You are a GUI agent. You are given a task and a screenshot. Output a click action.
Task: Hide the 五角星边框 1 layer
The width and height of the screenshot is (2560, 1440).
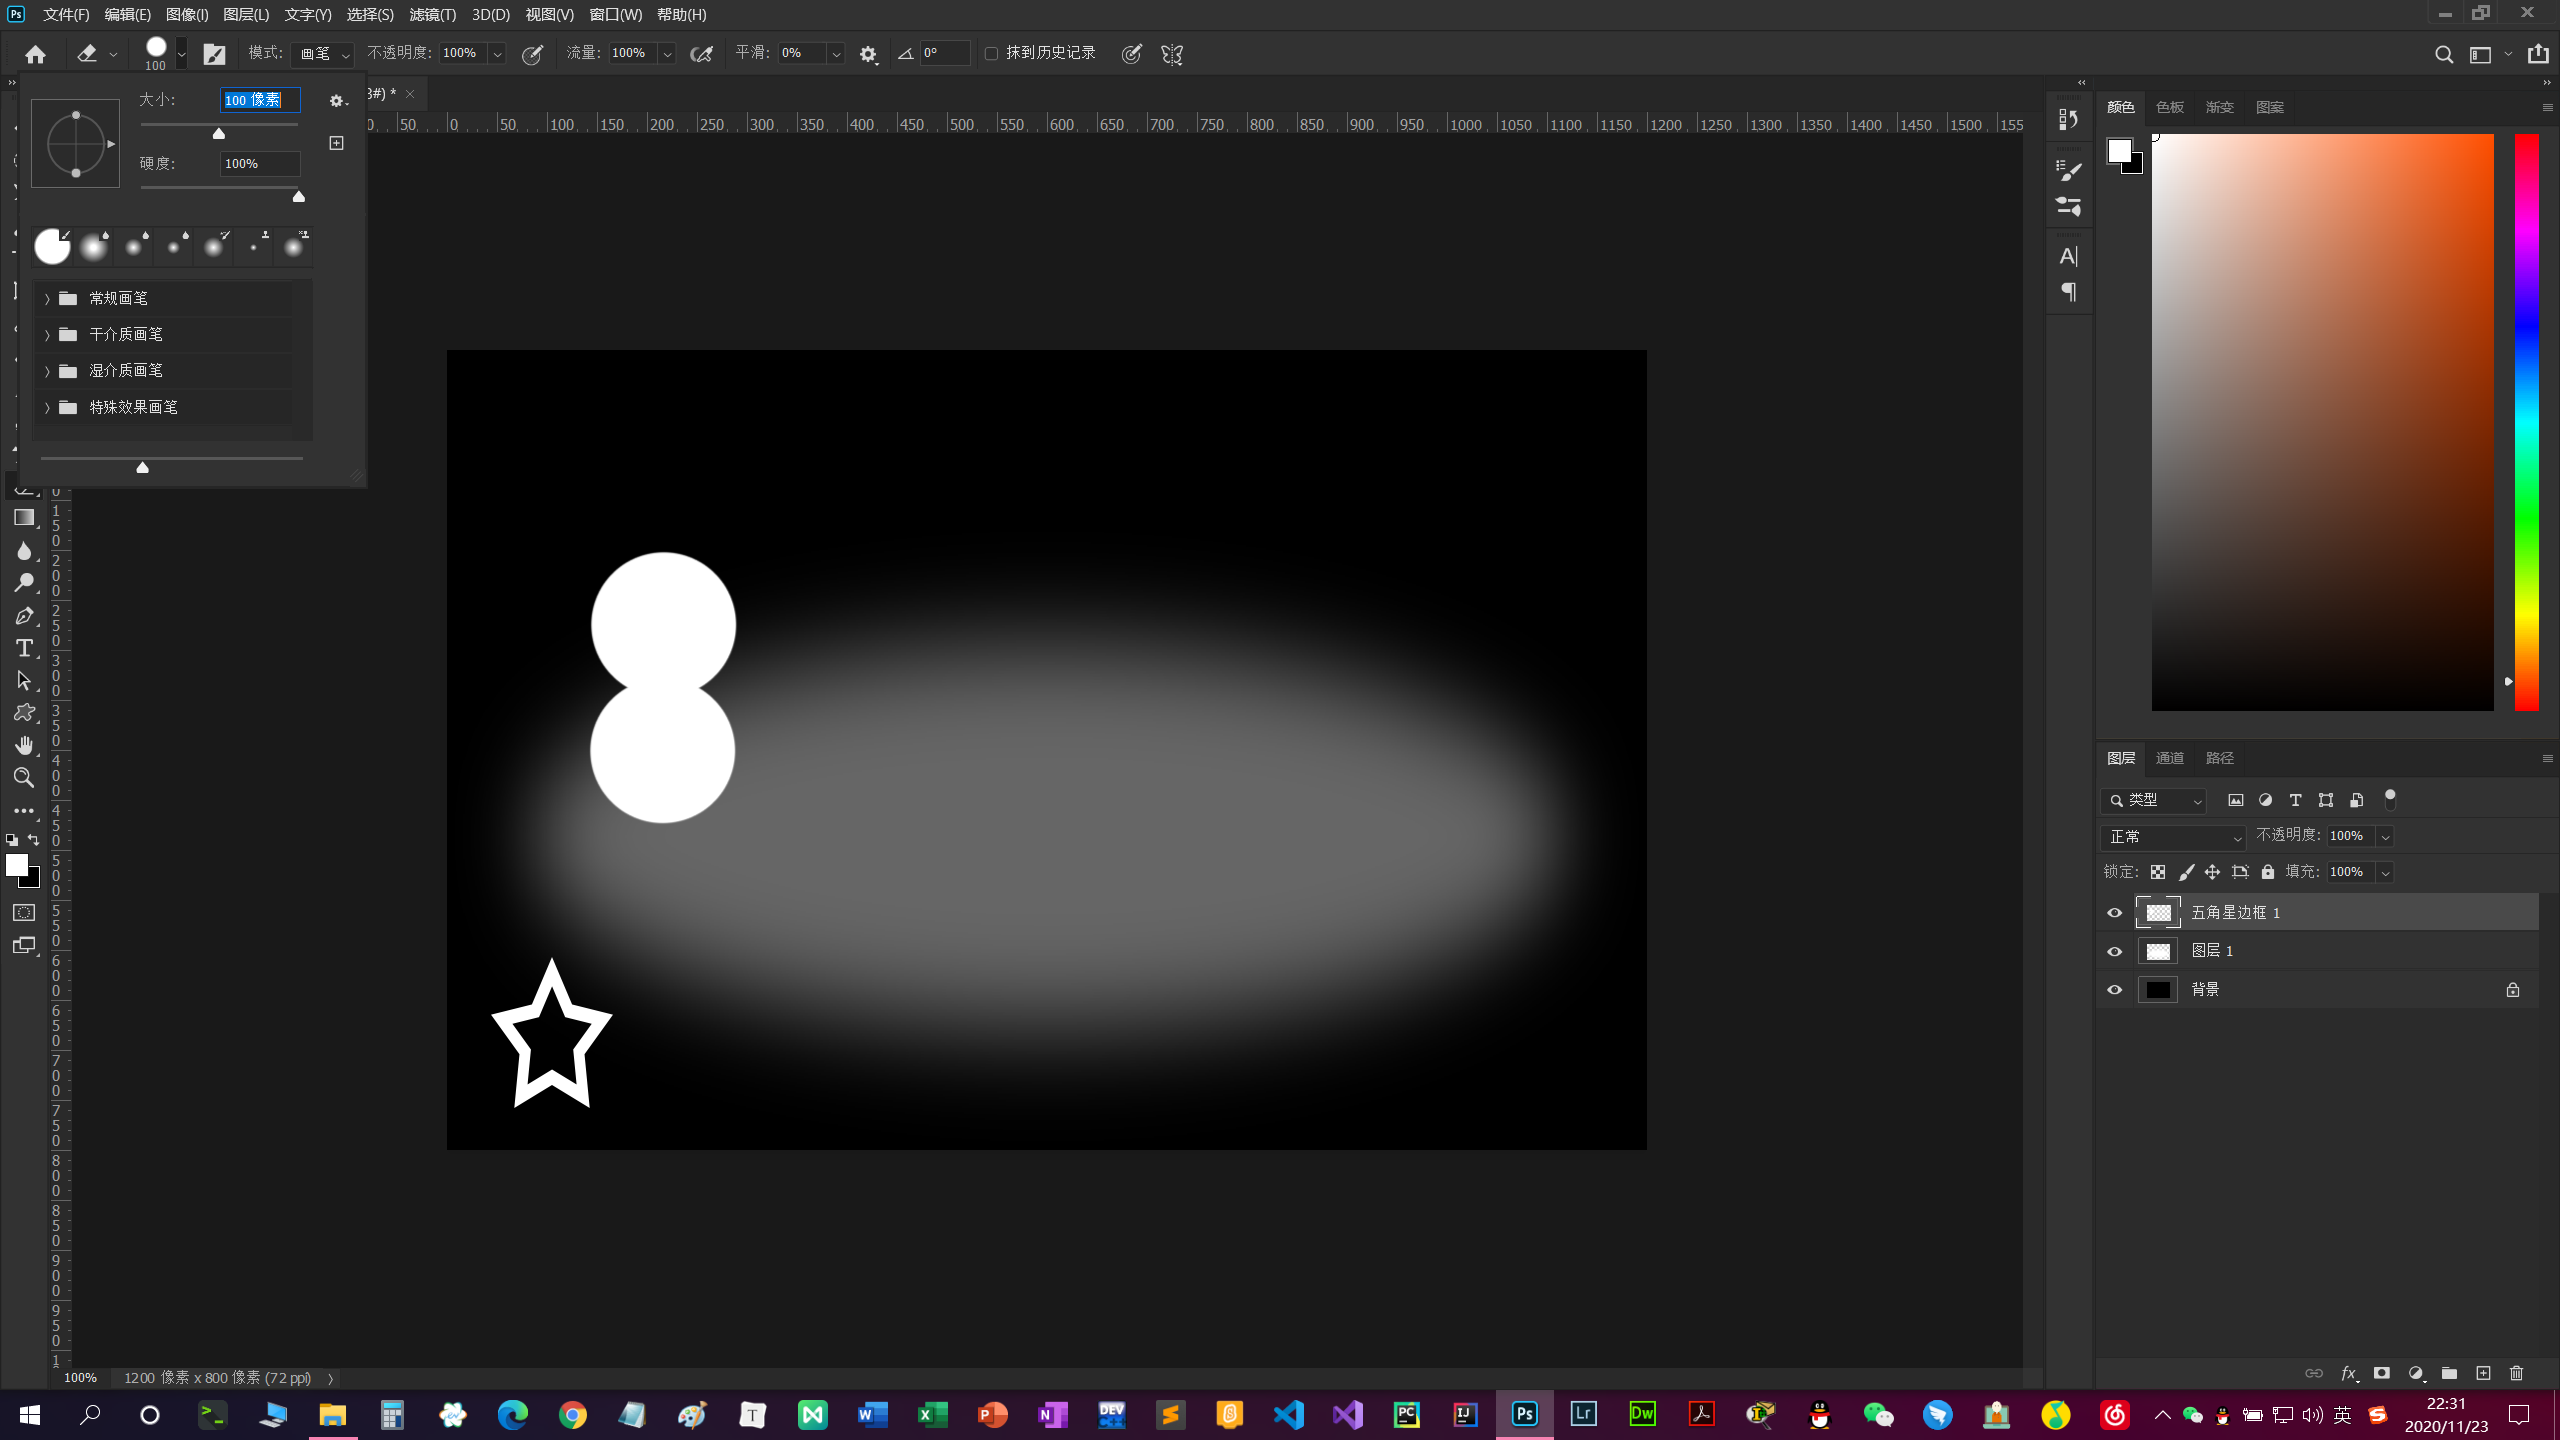tap(2114, 912)
